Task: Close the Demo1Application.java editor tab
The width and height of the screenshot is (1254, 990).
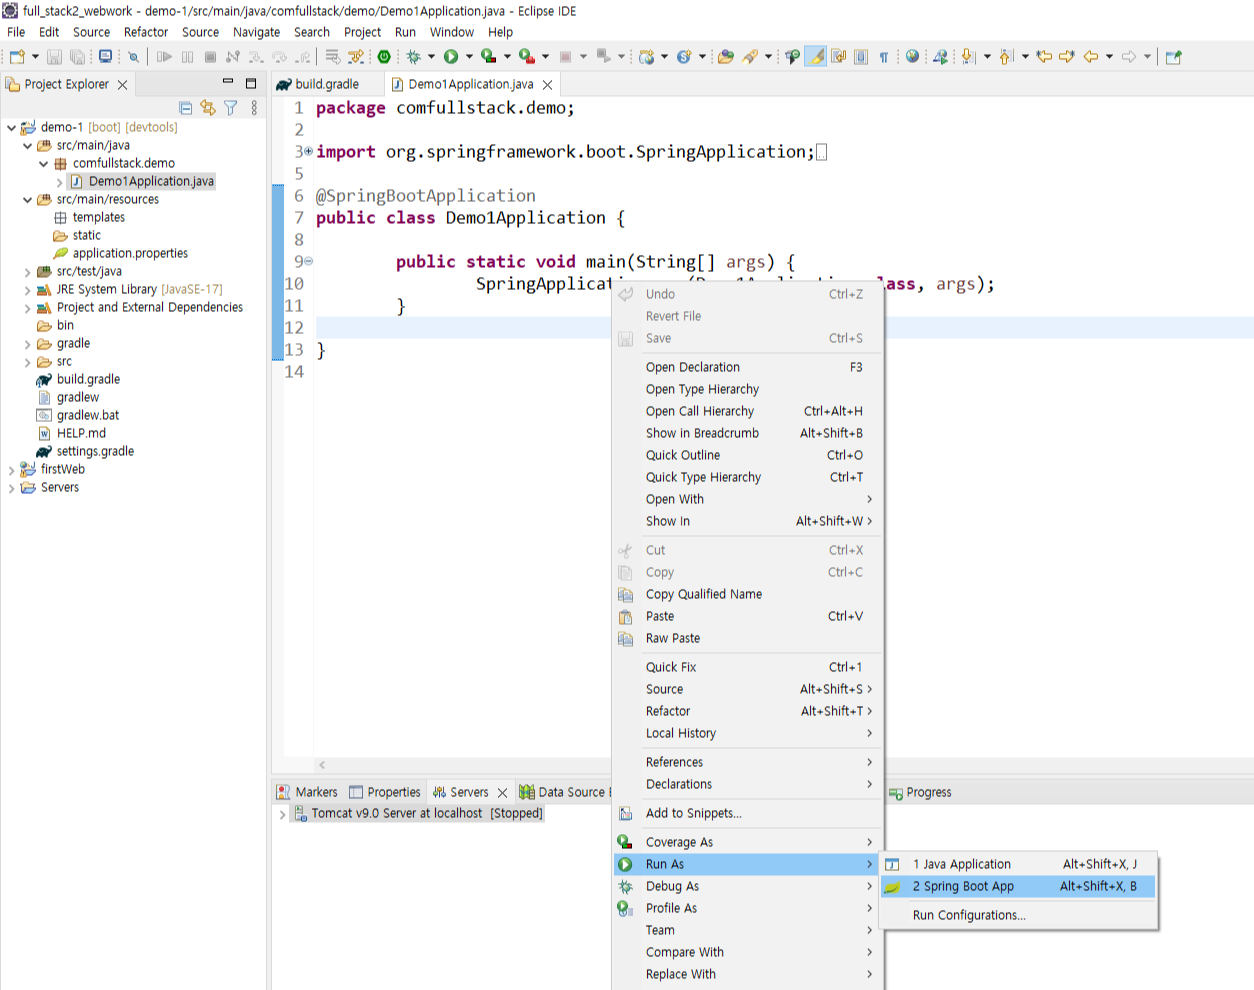Action: coord(547,85)
